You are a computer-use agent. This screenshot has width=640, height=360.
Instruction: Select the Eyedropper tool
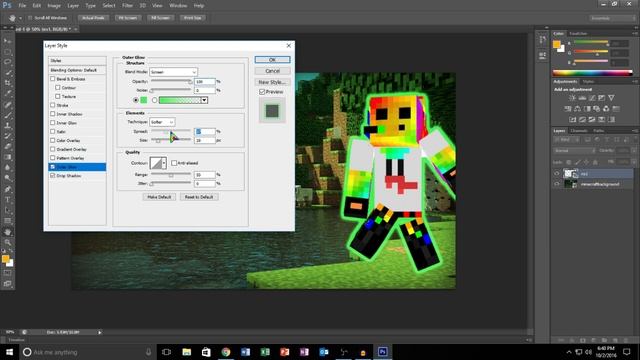point(8,93)
